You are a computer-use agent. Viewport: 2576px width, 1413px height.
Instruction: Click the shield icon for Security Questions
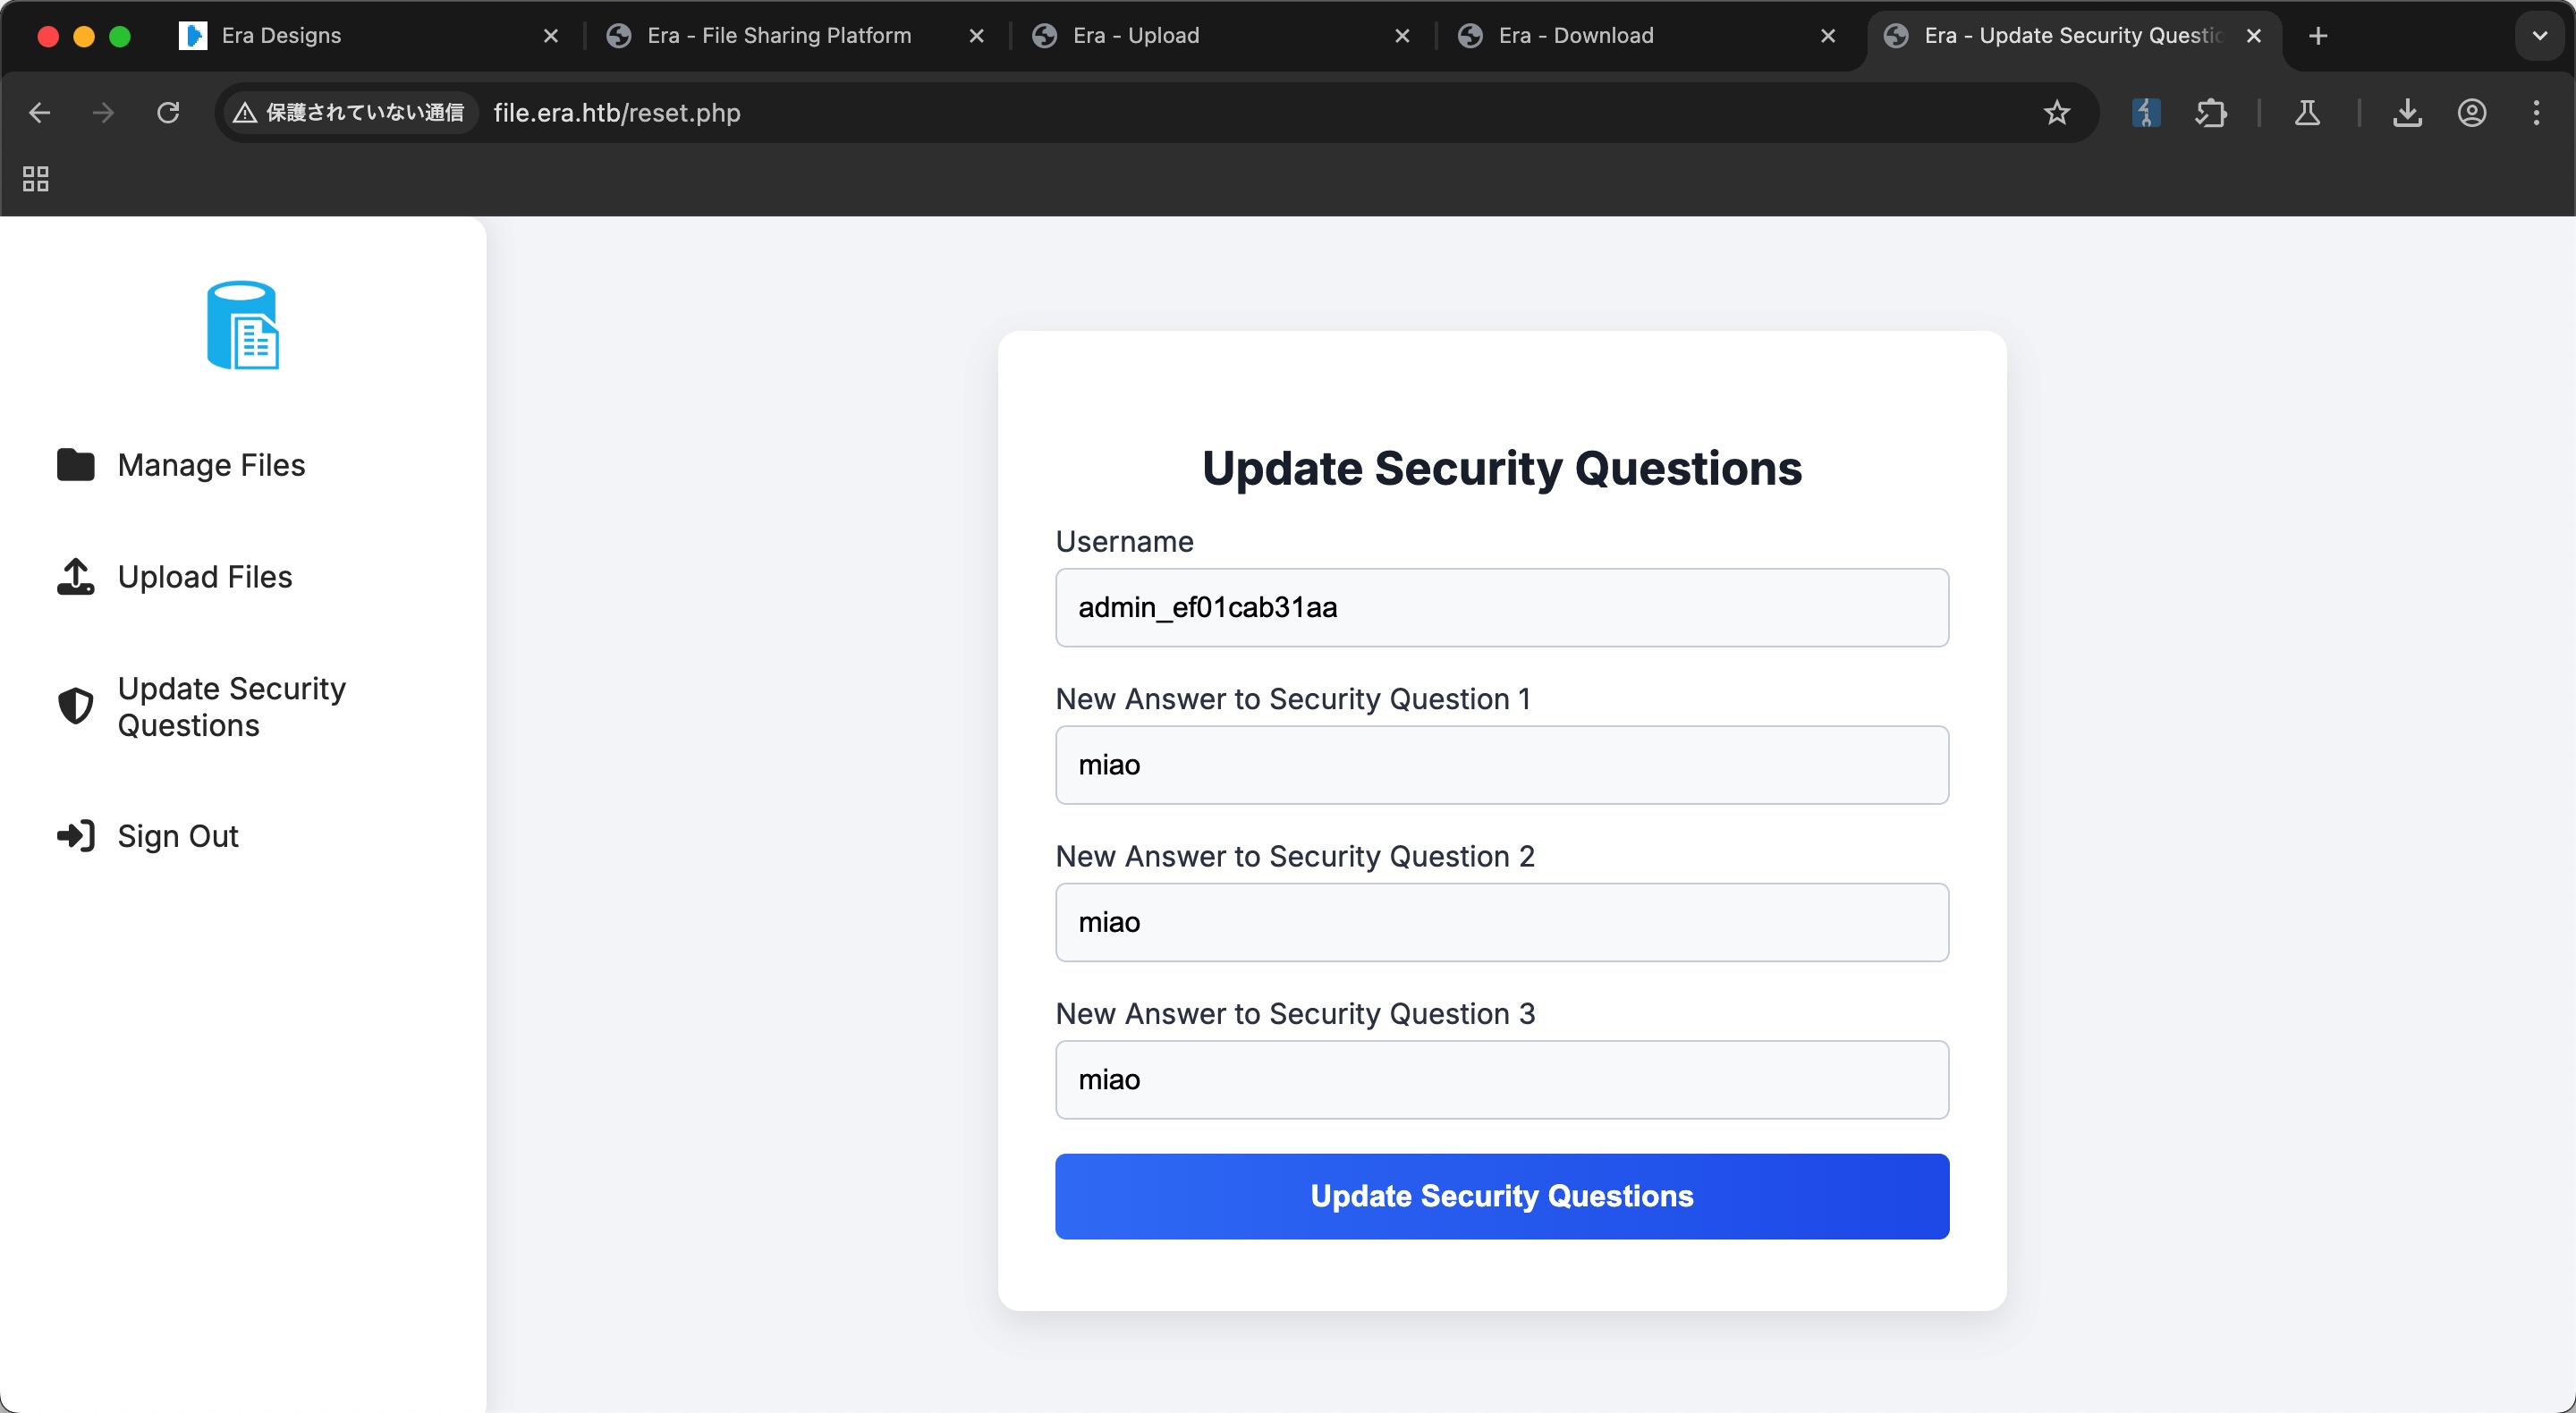[76, 706]
